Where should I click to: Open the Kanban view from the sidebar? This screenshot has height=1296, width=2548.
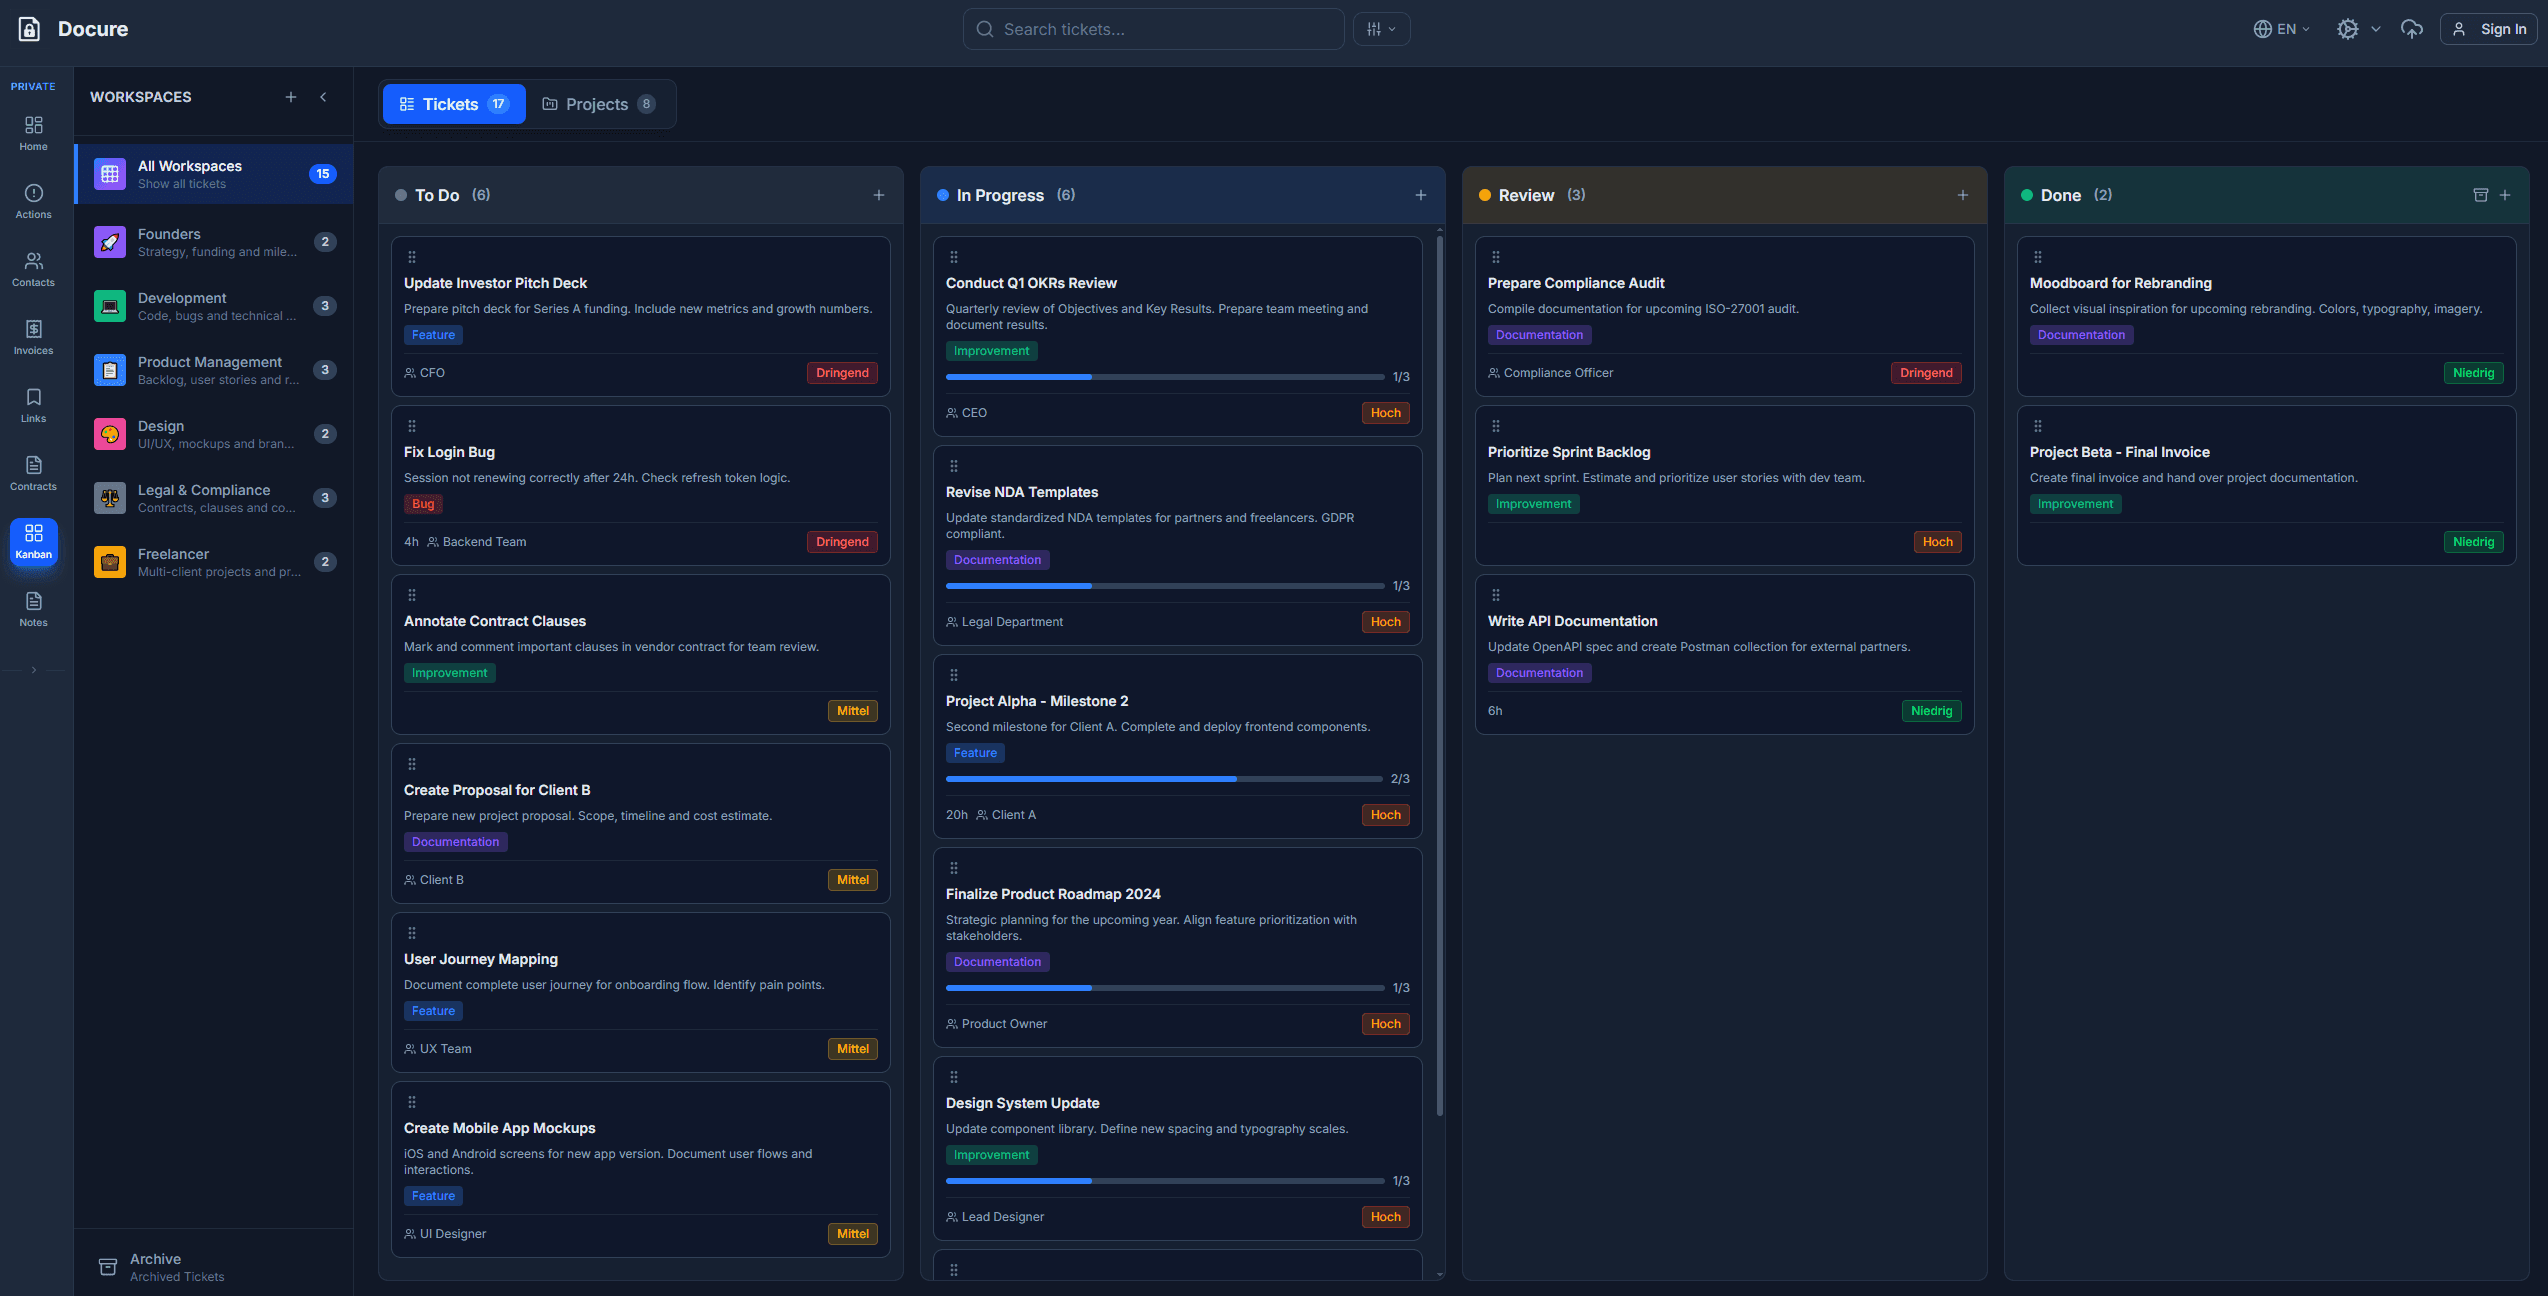click(33, 542)
